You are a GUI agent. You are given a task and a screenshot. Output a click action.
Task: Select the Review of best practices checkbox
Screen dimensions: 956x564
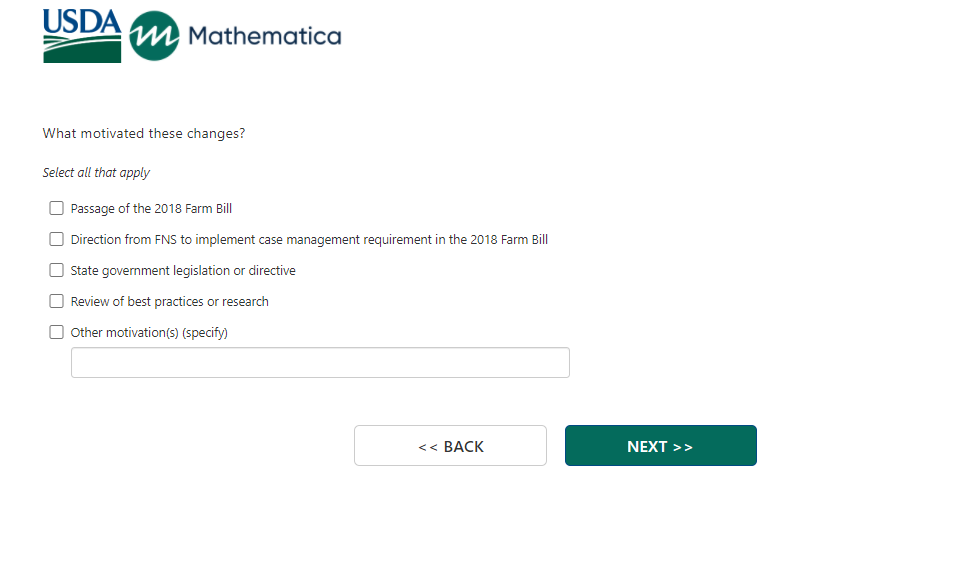(x=57, y=302)
